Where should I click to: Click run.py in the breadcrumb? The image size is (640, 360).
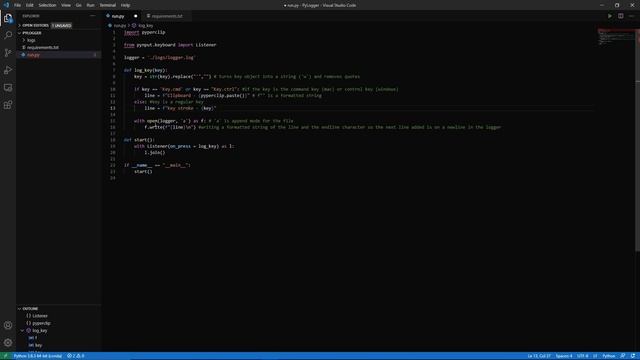point(120,26)
